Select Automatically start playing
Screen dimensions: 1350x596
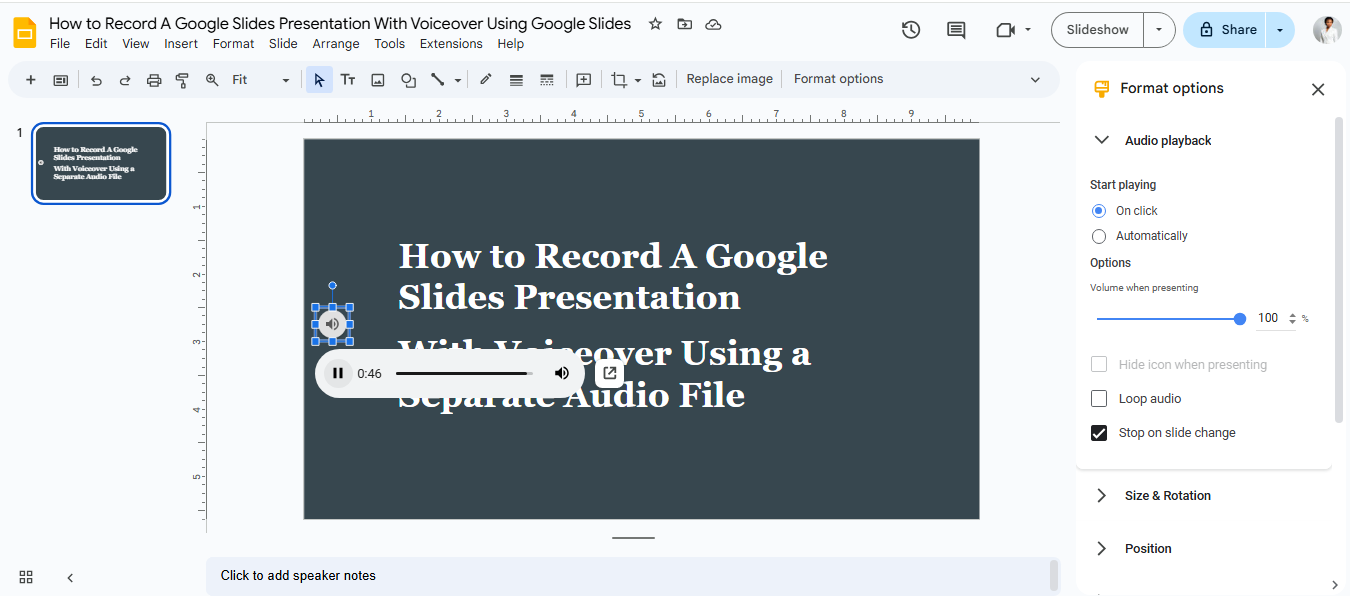pos(1099,237)
